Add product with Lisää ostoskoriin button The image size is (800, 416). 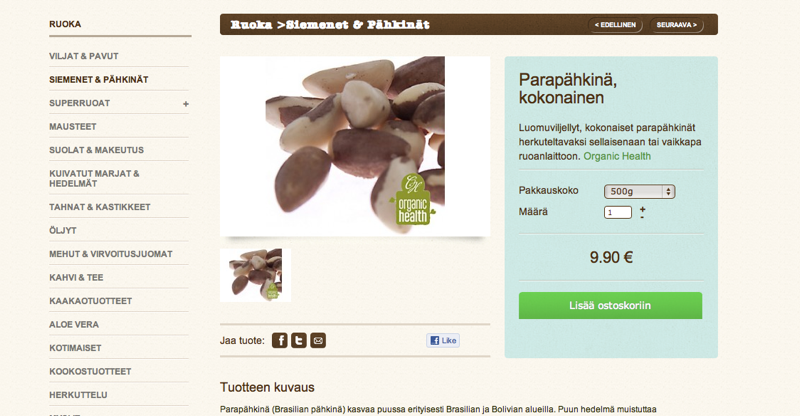pyautogui.click(x=610, y=305)
